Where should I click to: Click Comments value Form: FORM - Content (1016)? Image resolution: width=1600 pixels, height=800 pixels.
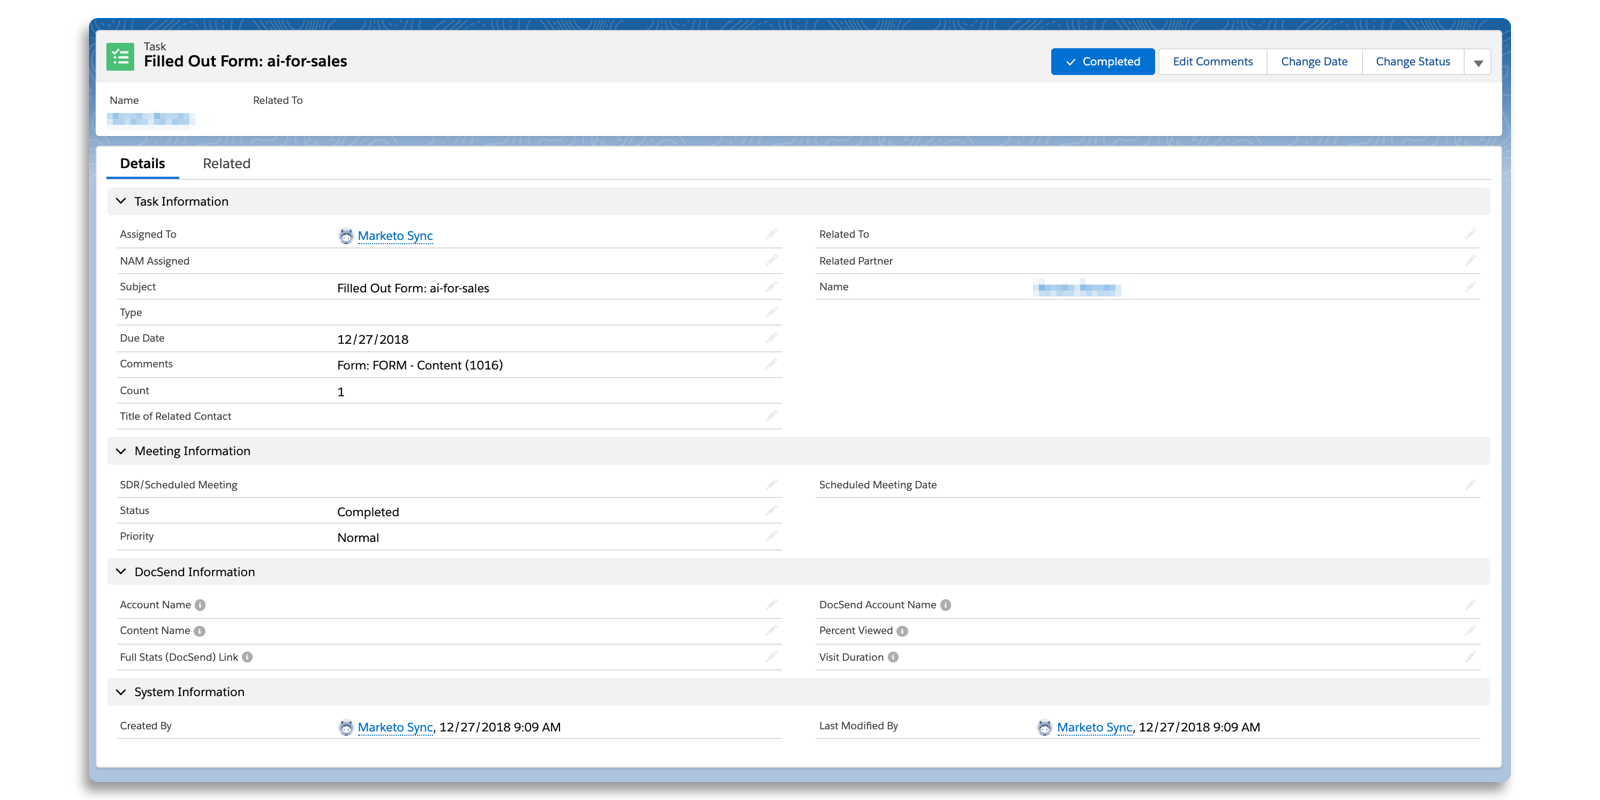420,366
